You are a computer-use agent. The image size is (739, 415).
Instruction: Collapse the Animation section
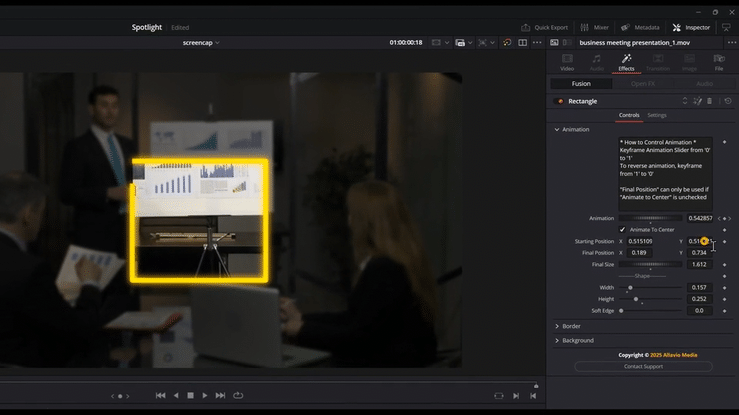(557, 129)
